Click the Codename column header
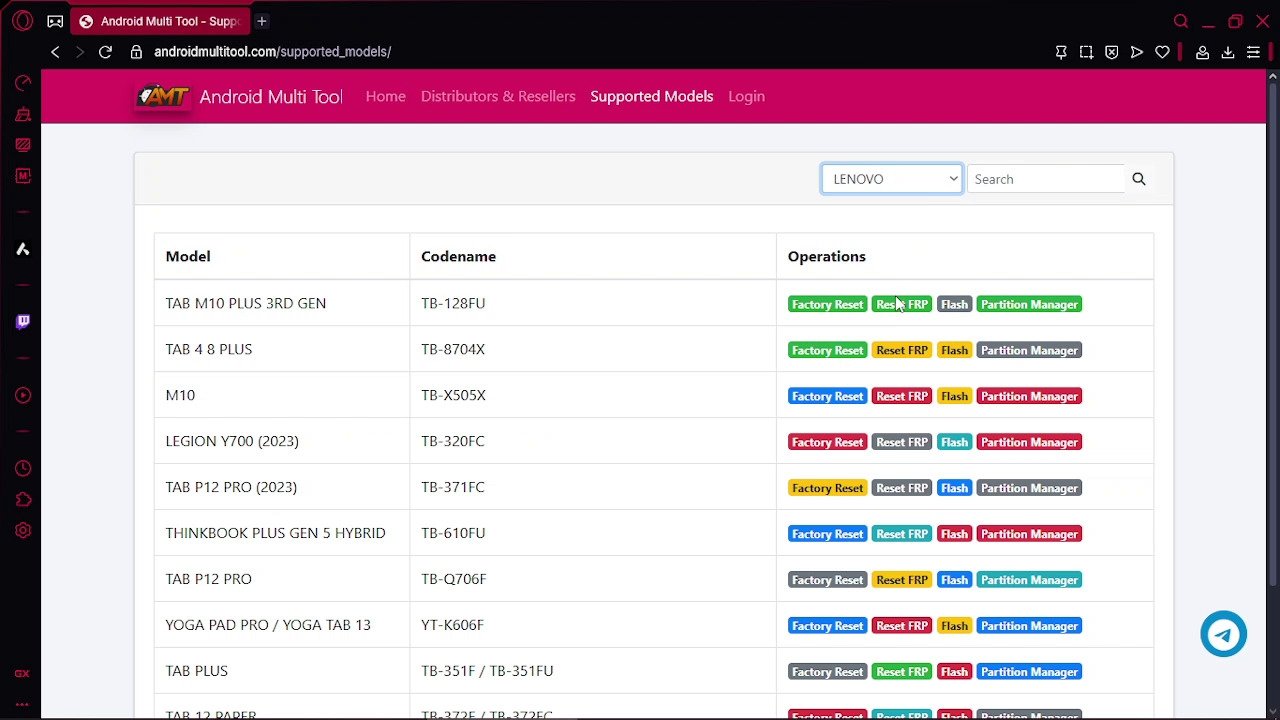This screenshot has height=720, width=1280. 458,256
